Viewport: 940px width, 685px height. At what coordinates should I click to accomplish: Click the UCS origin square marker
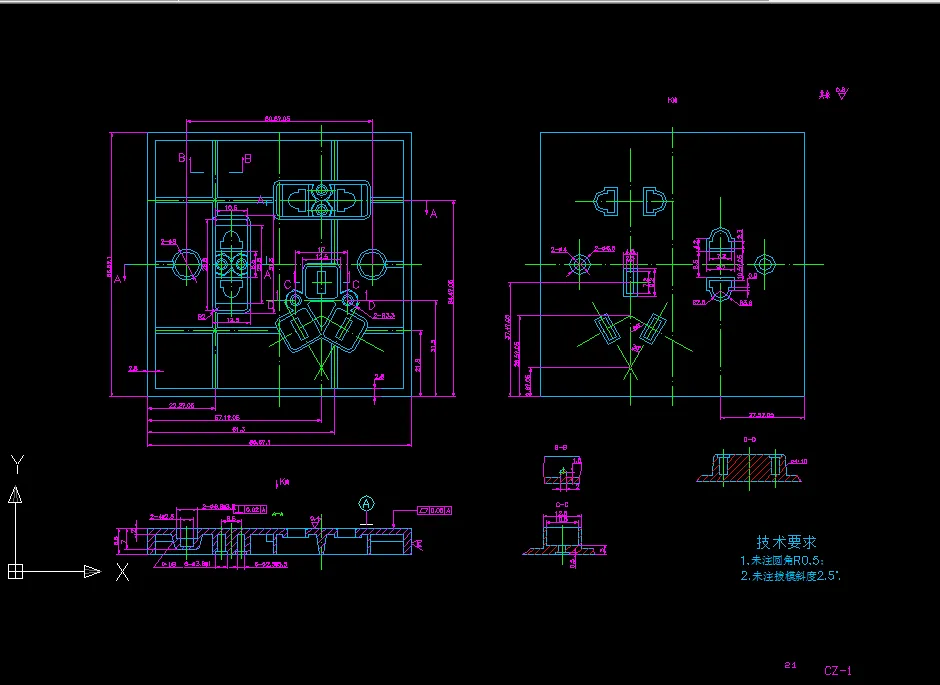point(15,571)
